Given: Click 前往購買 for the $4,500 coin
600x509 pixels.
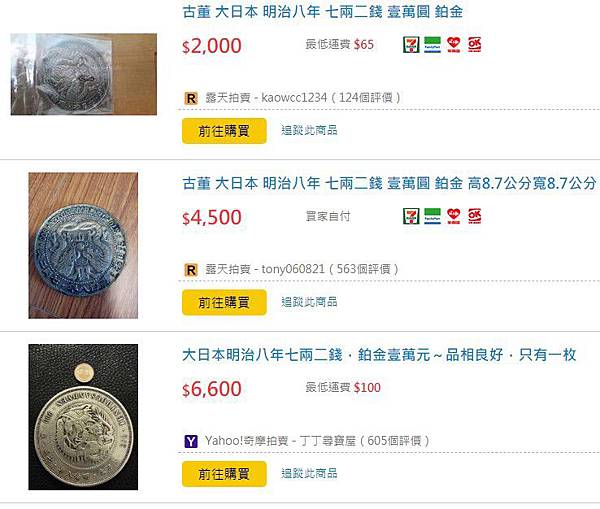Looking at the screenshot, I should 224,302.
